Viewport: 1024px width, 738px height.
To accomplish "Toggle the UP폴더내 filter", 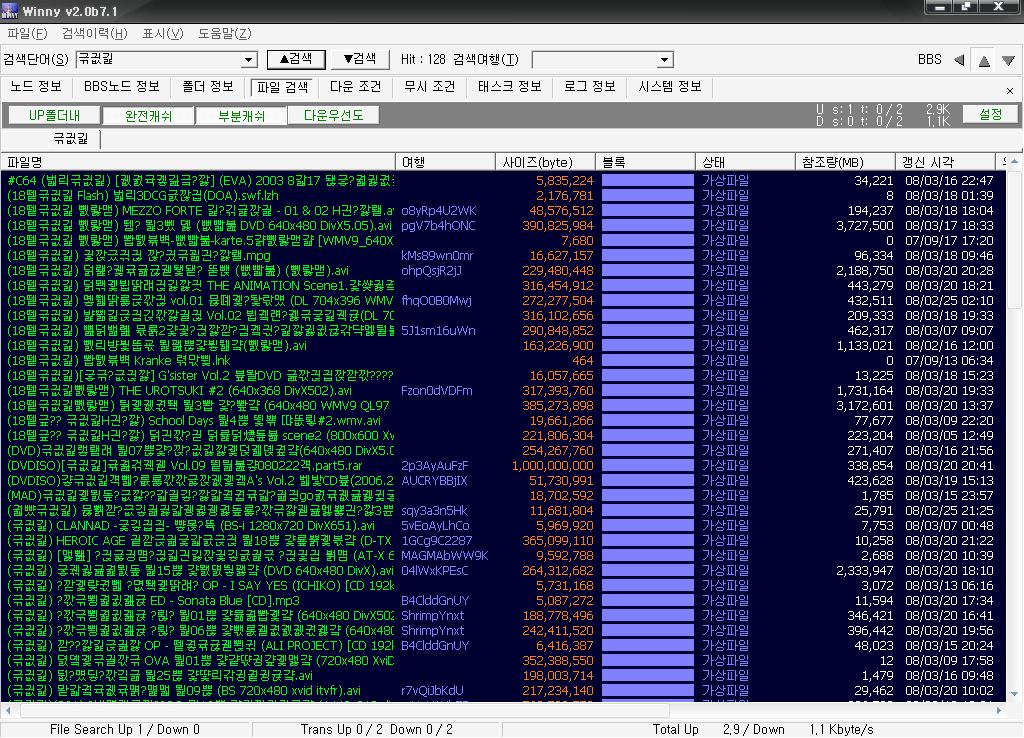I will point(55,116).
